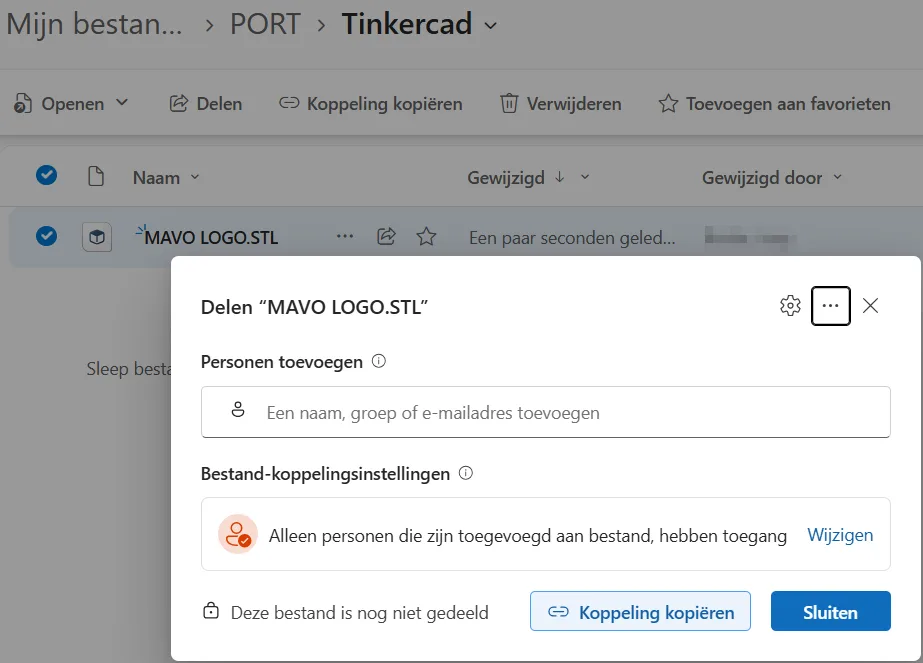Open share settings gear icon

(x=790, y=306)
